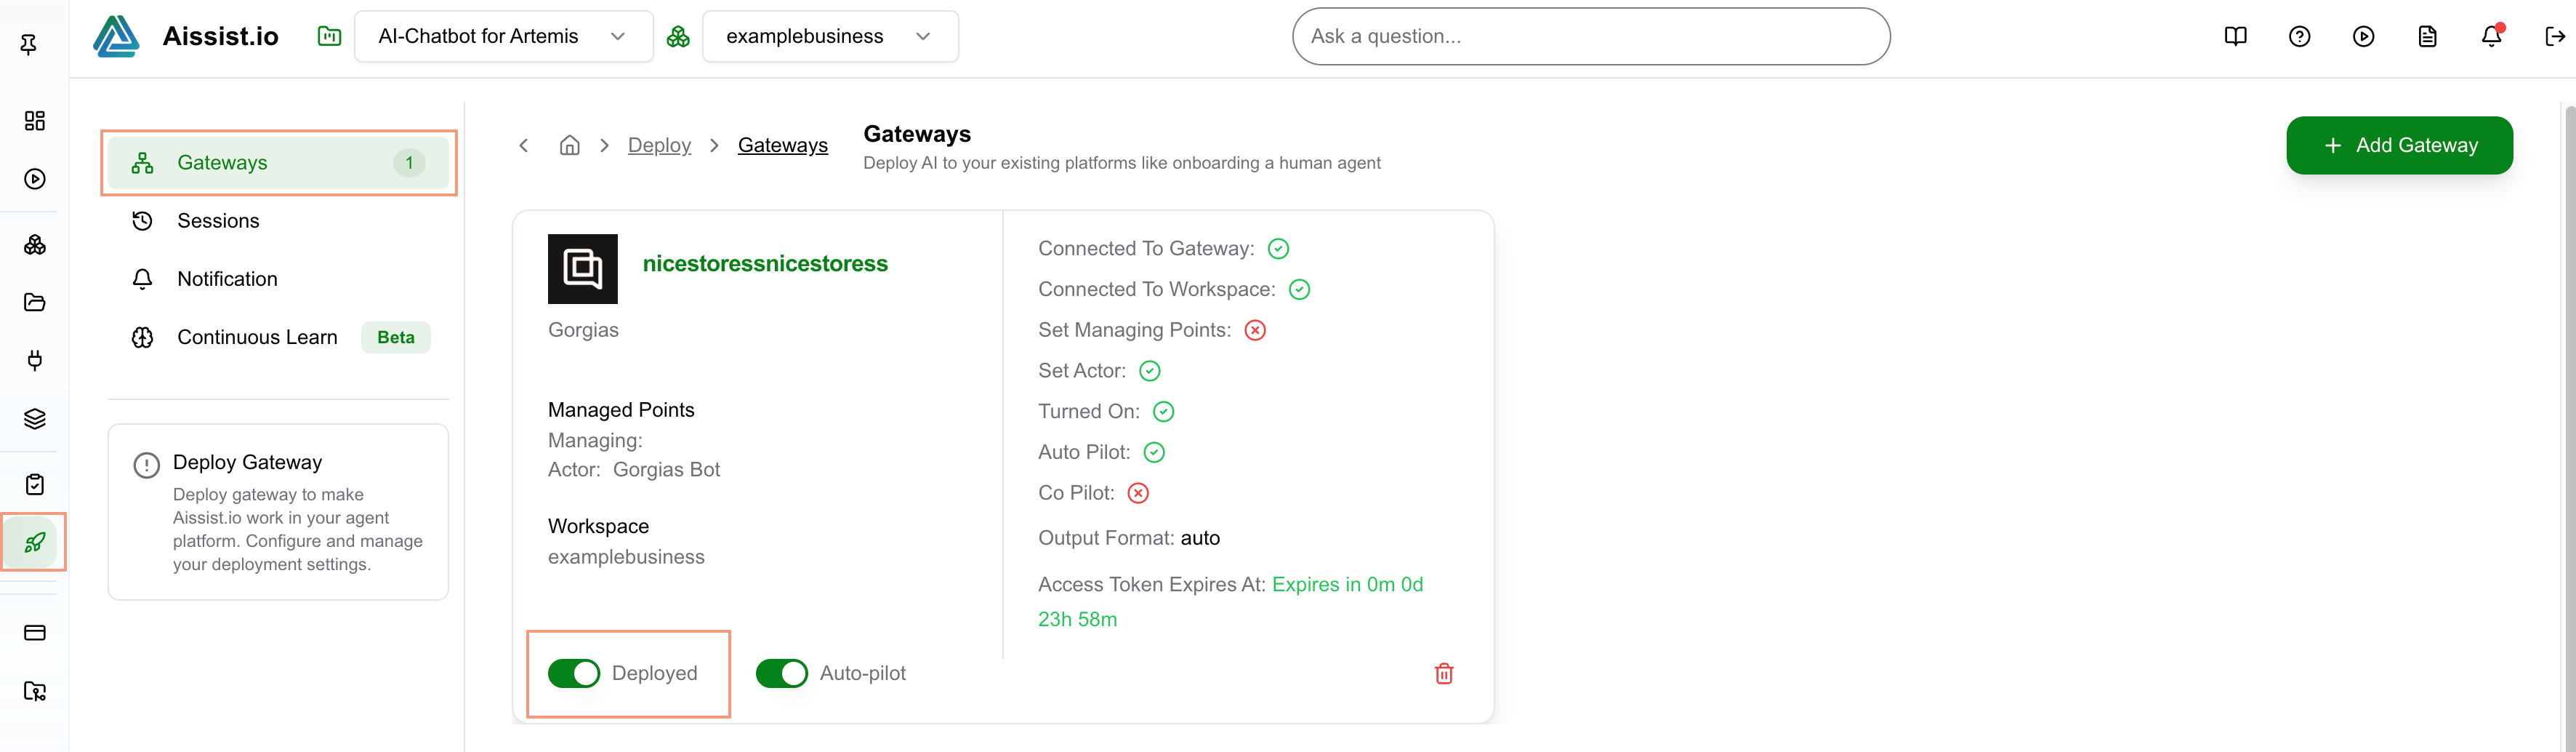Open notifications bell in top bar
Viewport: 2576px width, 752px height.
tap(2491, 37)
